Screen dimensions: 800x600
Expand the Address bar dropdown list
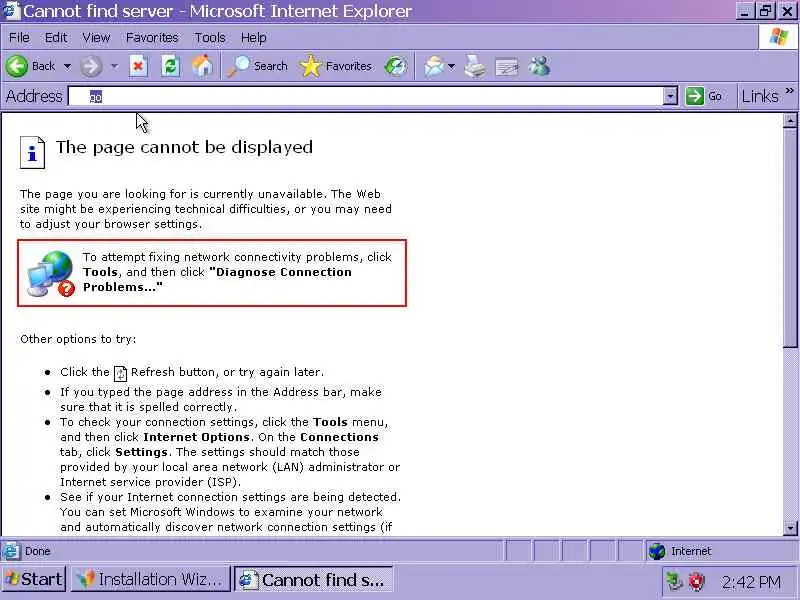point(670,96)
